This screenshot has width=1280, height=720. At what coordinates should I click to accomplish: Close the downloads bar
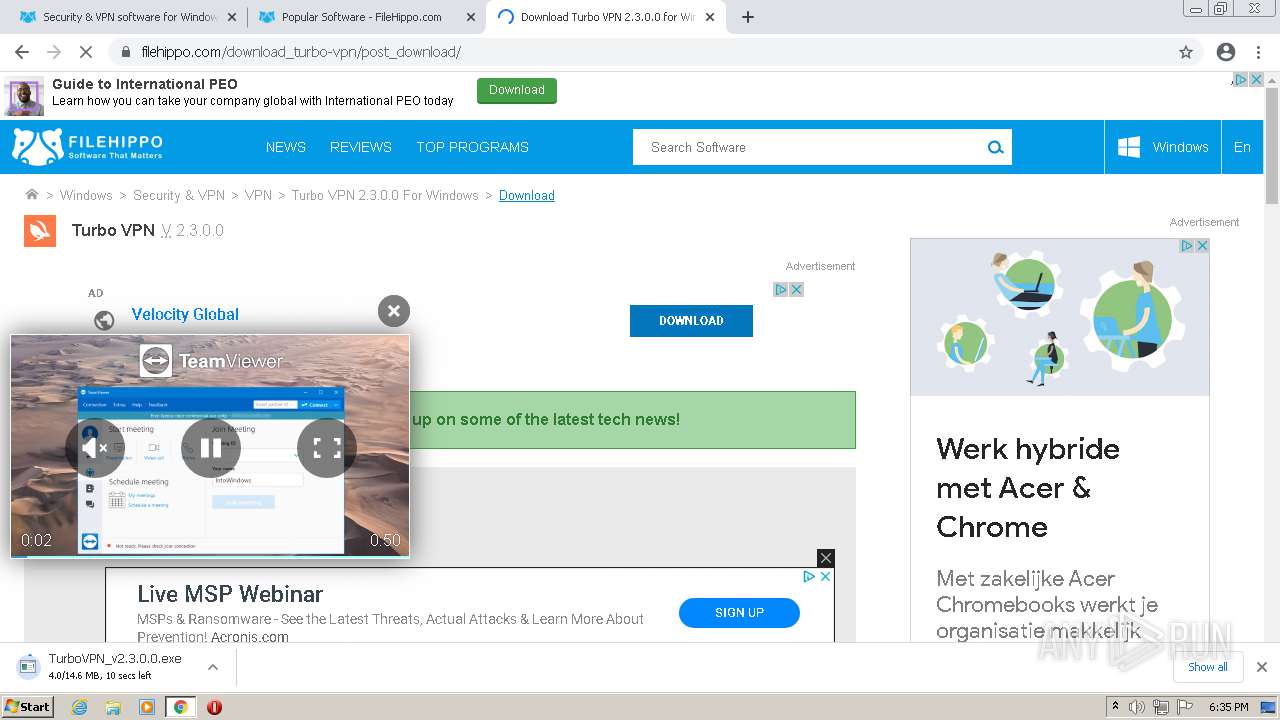[x=1262, y=667]
